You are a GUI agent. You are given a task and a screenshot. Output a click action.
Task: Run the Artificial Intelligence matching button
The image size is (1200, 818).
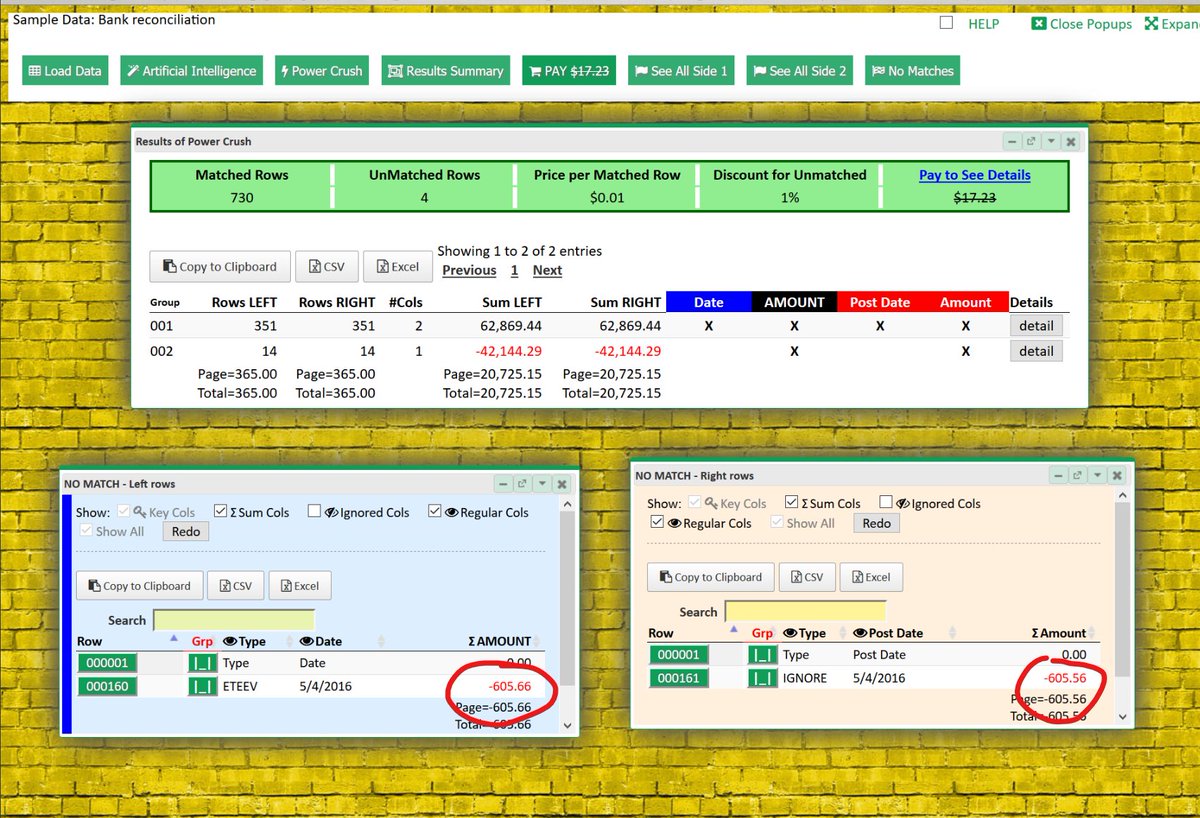(192, 71)
